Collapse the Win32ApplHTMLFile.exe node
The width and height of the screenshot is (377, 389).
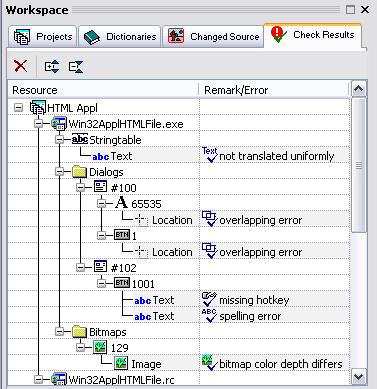tap(39, 124)
